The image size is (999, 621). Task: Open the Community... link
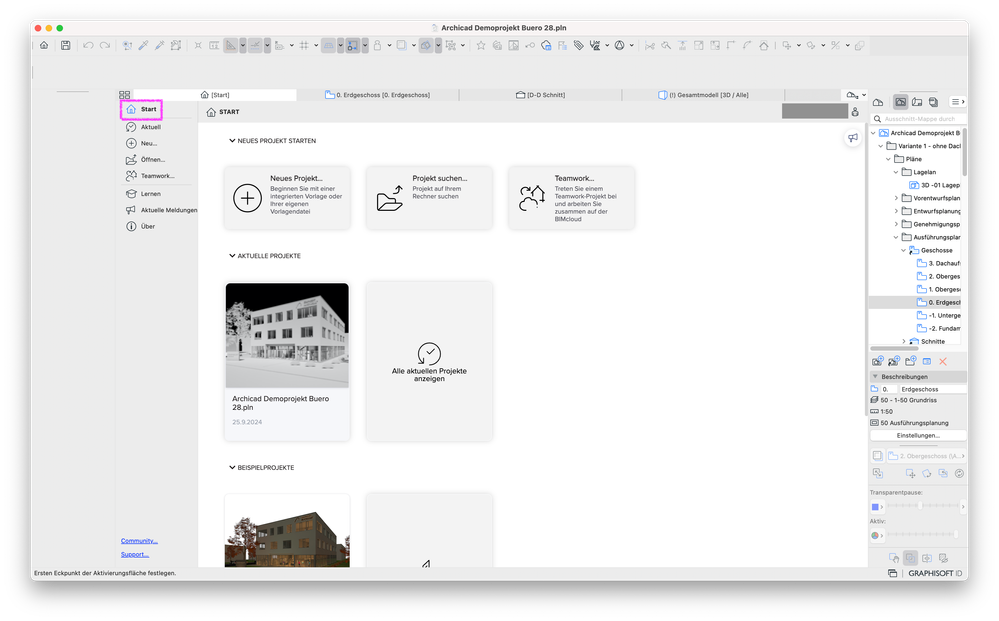139,541
